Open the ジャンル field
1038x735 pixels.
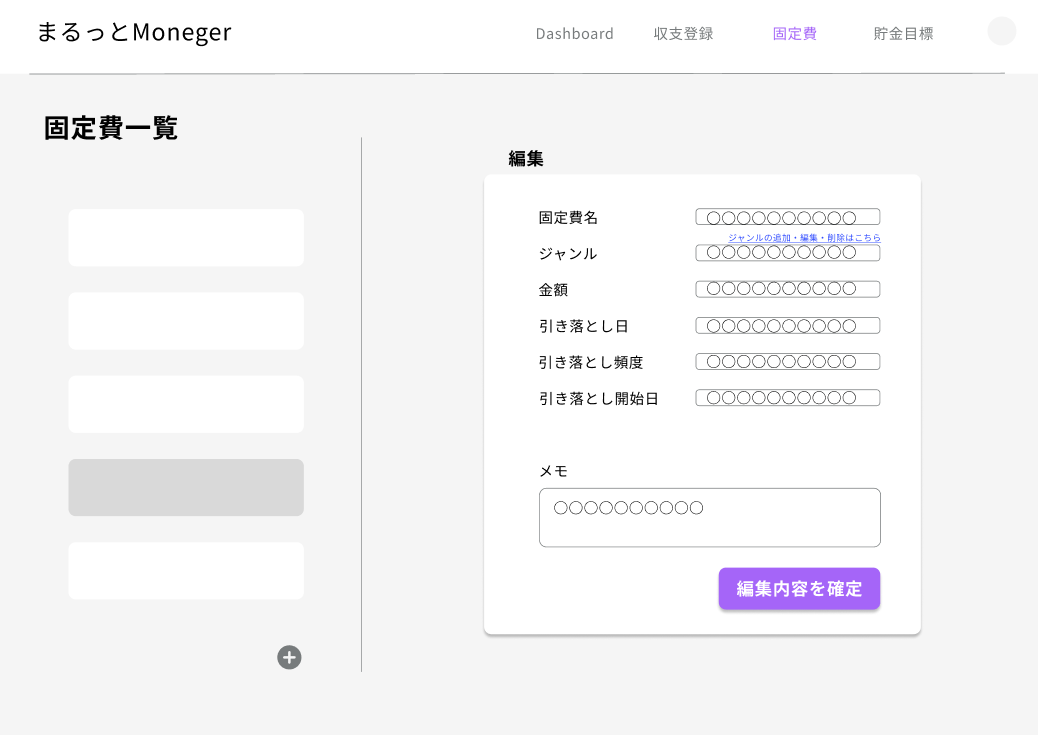click(788, 253)
